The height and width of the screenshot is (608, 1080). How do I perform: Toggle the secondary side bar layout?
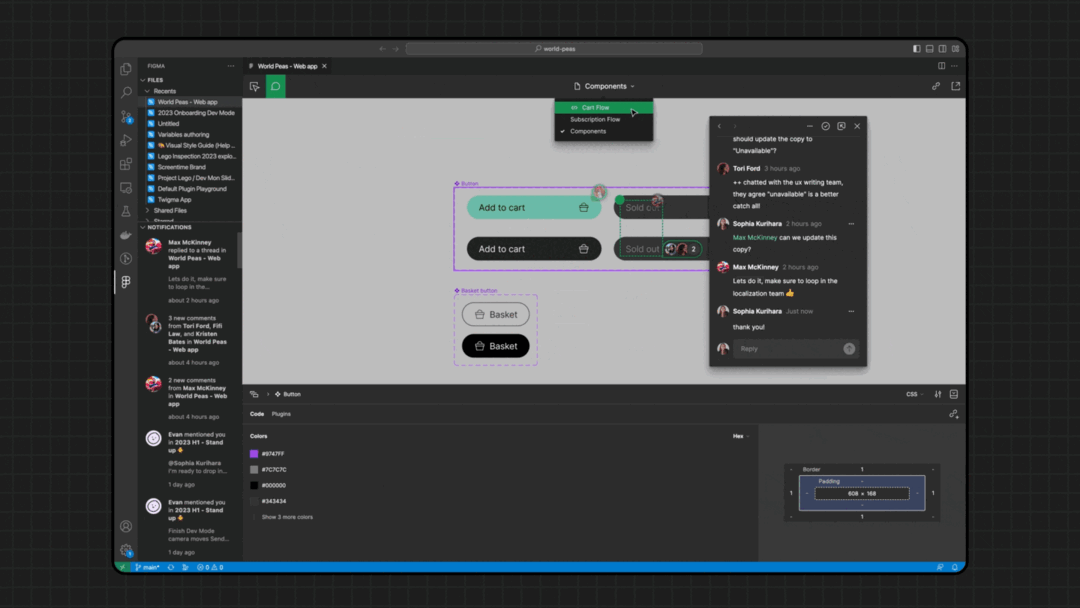(942, 49)
